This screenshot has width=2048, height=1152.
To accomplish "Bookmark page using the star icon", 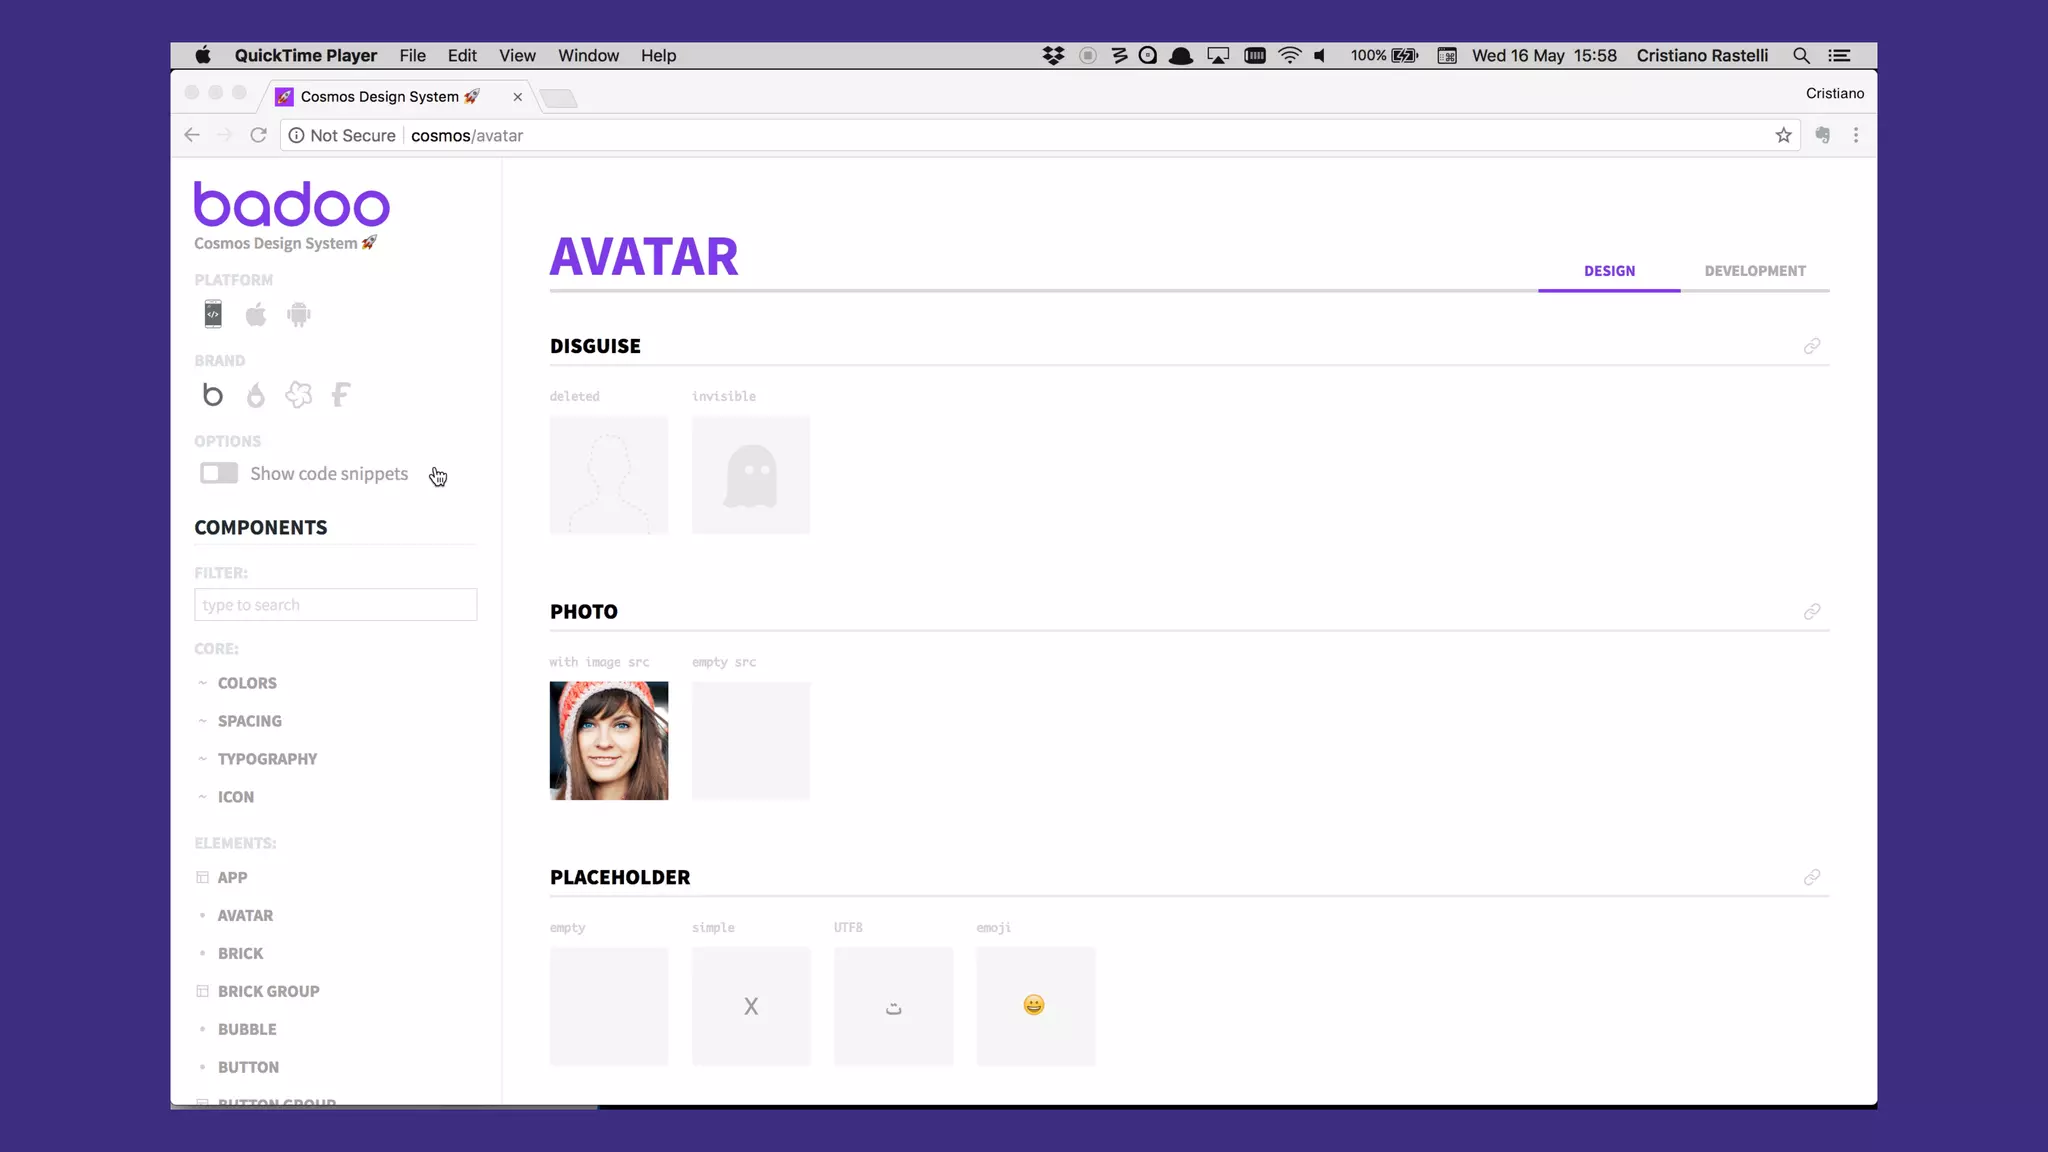I will (x=1783, y=135).
